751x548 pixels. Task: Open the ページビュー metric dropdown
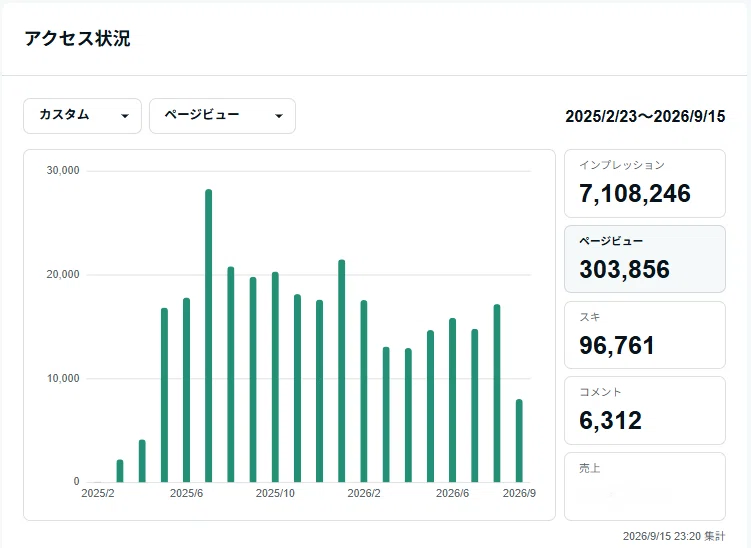click(222, 116)
